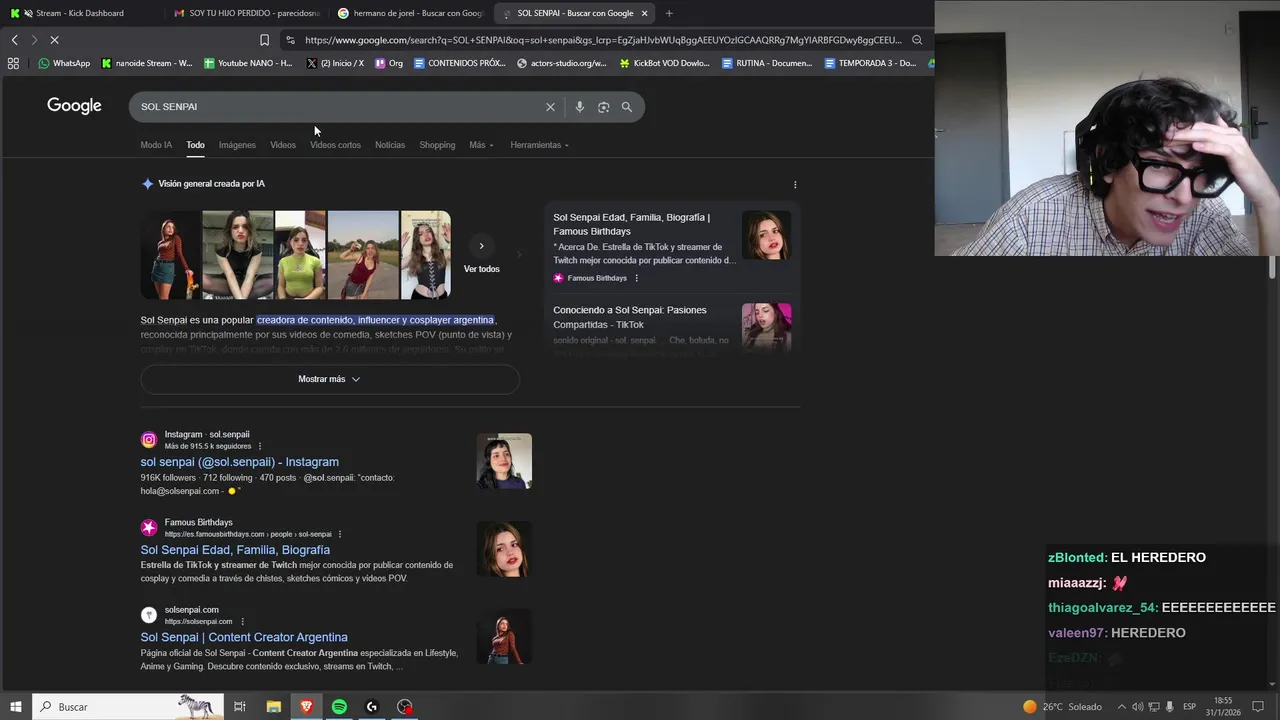
Task: Expand the Herramientas dropdown
Action: tap(539, 145)
